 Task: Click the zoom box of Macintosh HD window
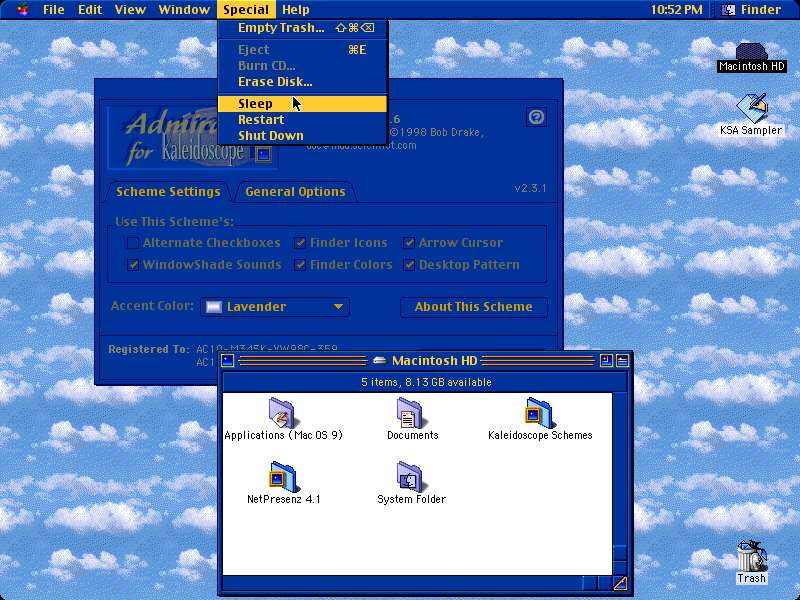tap(606, 361)
